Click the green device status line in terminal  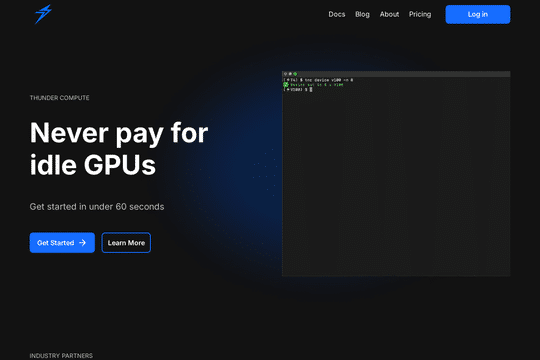click(313, 84)
